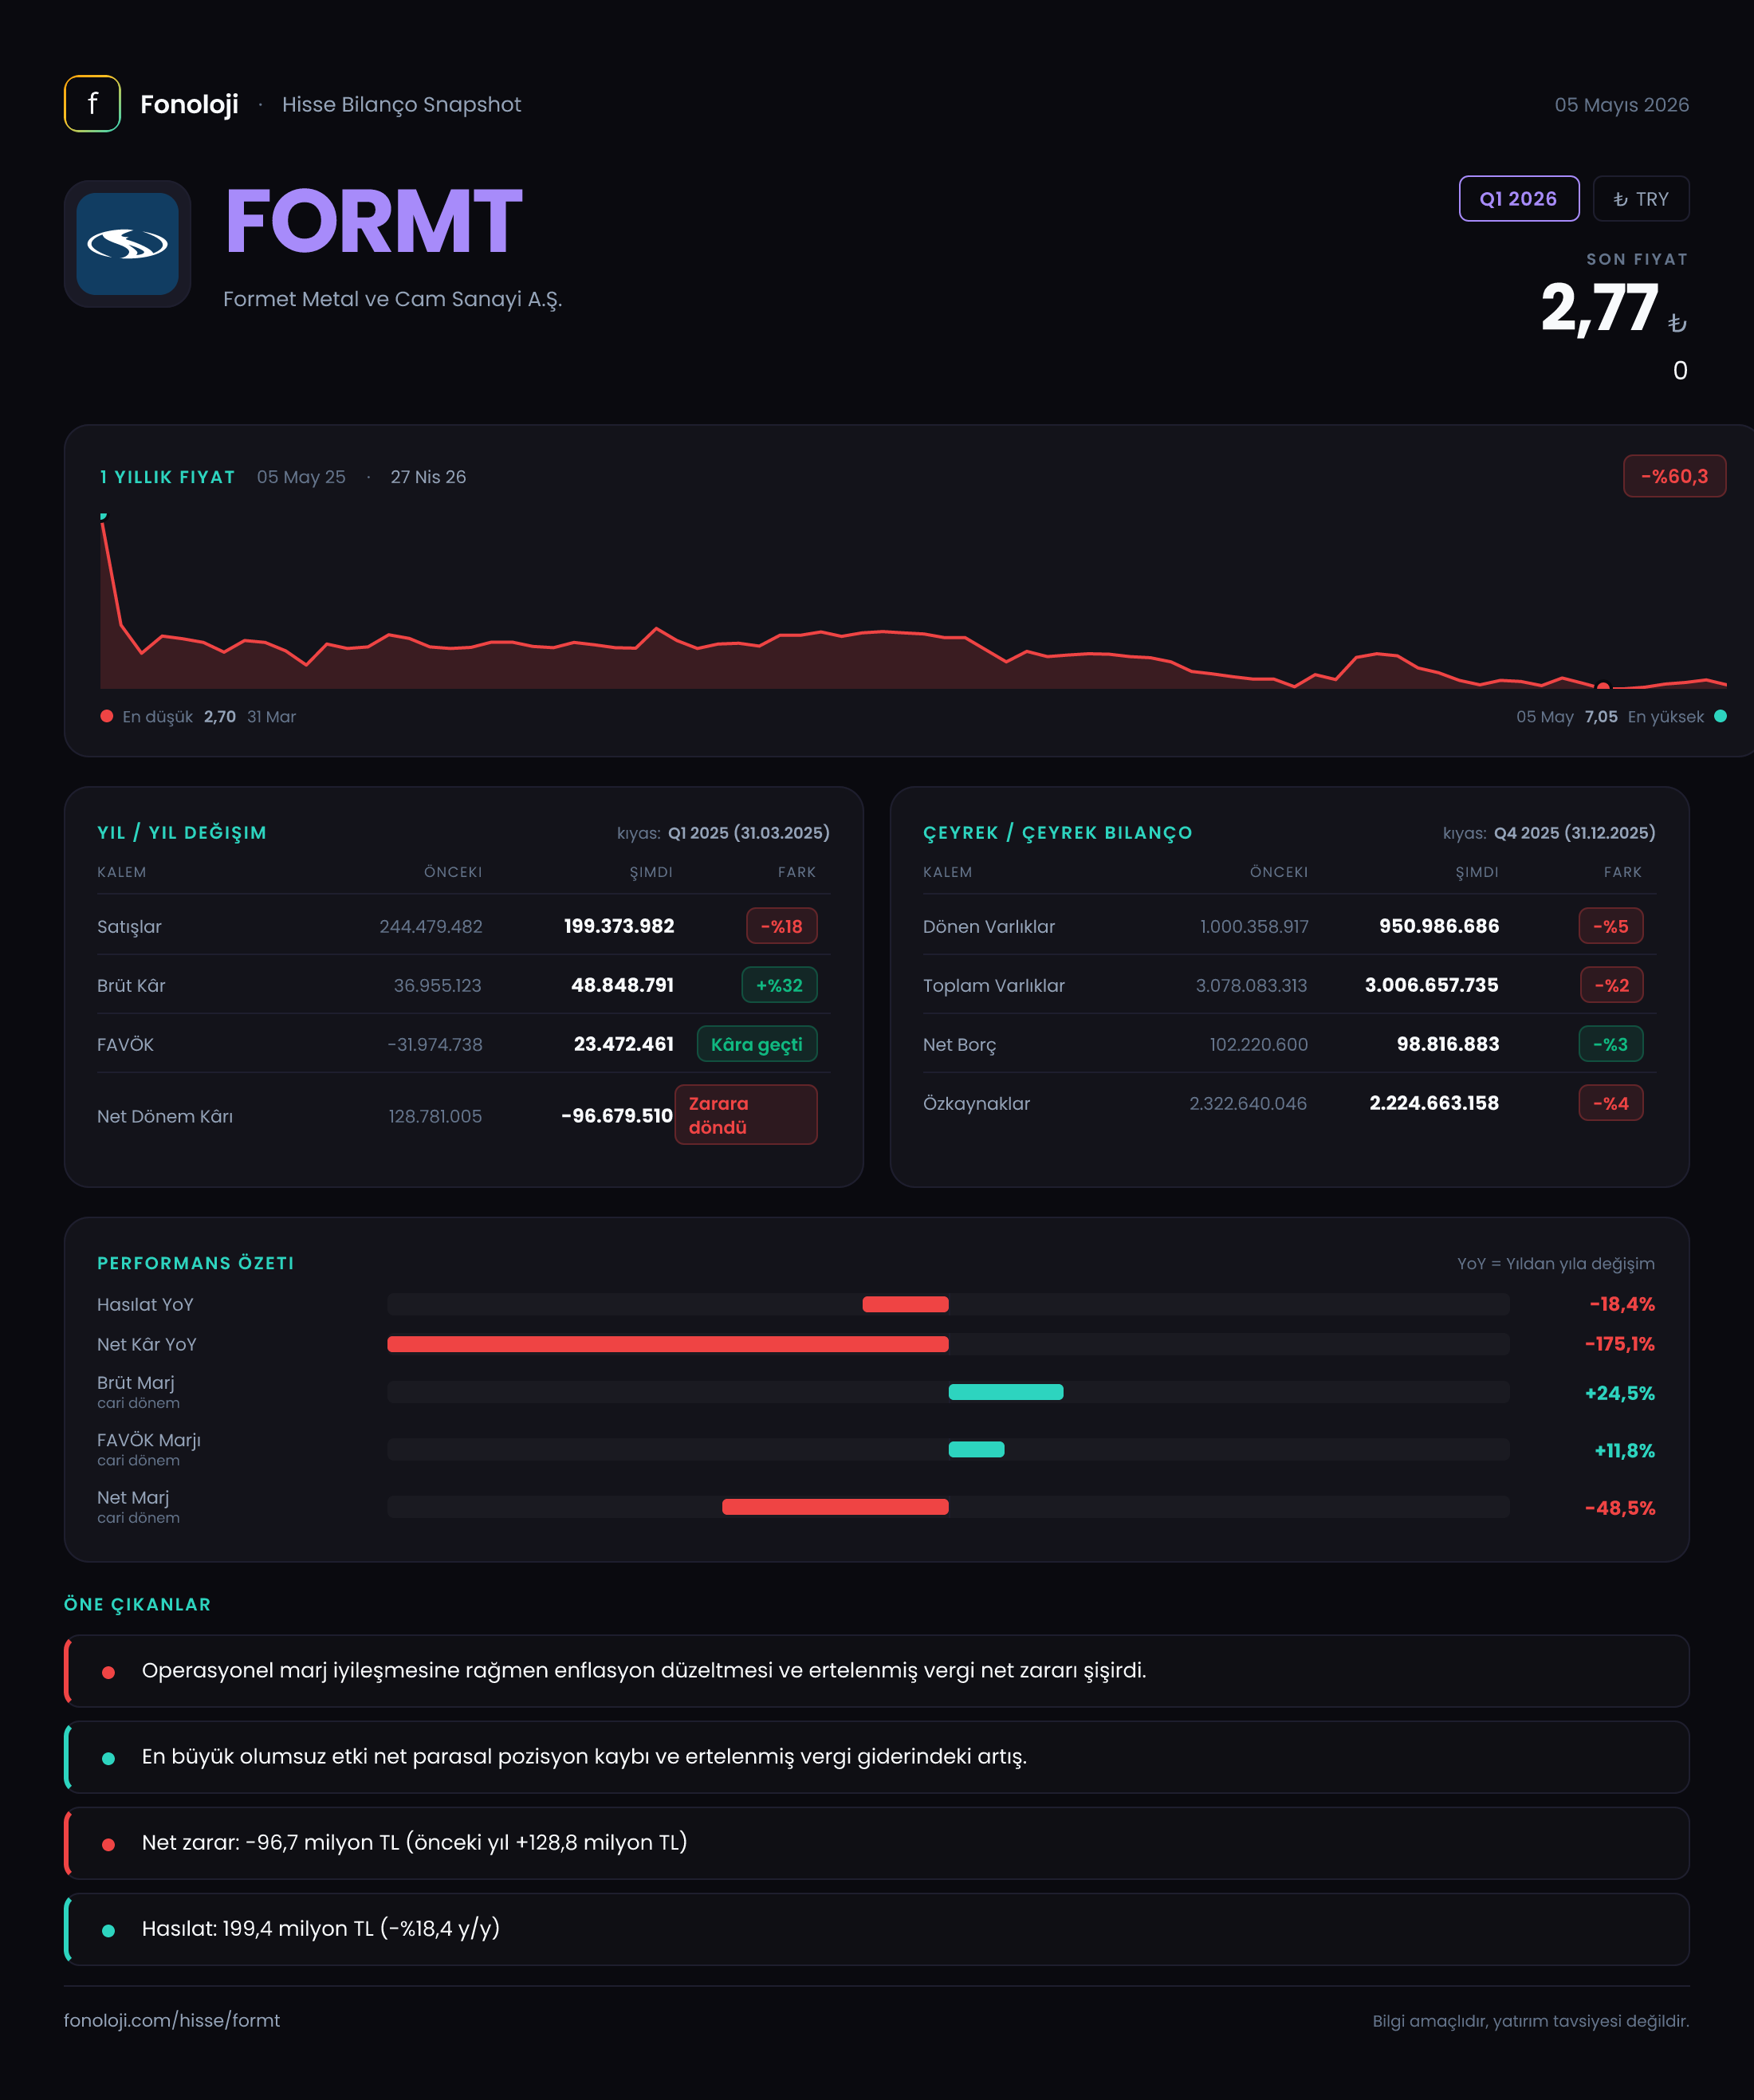Click the Hasılat YoY red bar
Screen dimensions: 1754x2100
pos(905,1304)
